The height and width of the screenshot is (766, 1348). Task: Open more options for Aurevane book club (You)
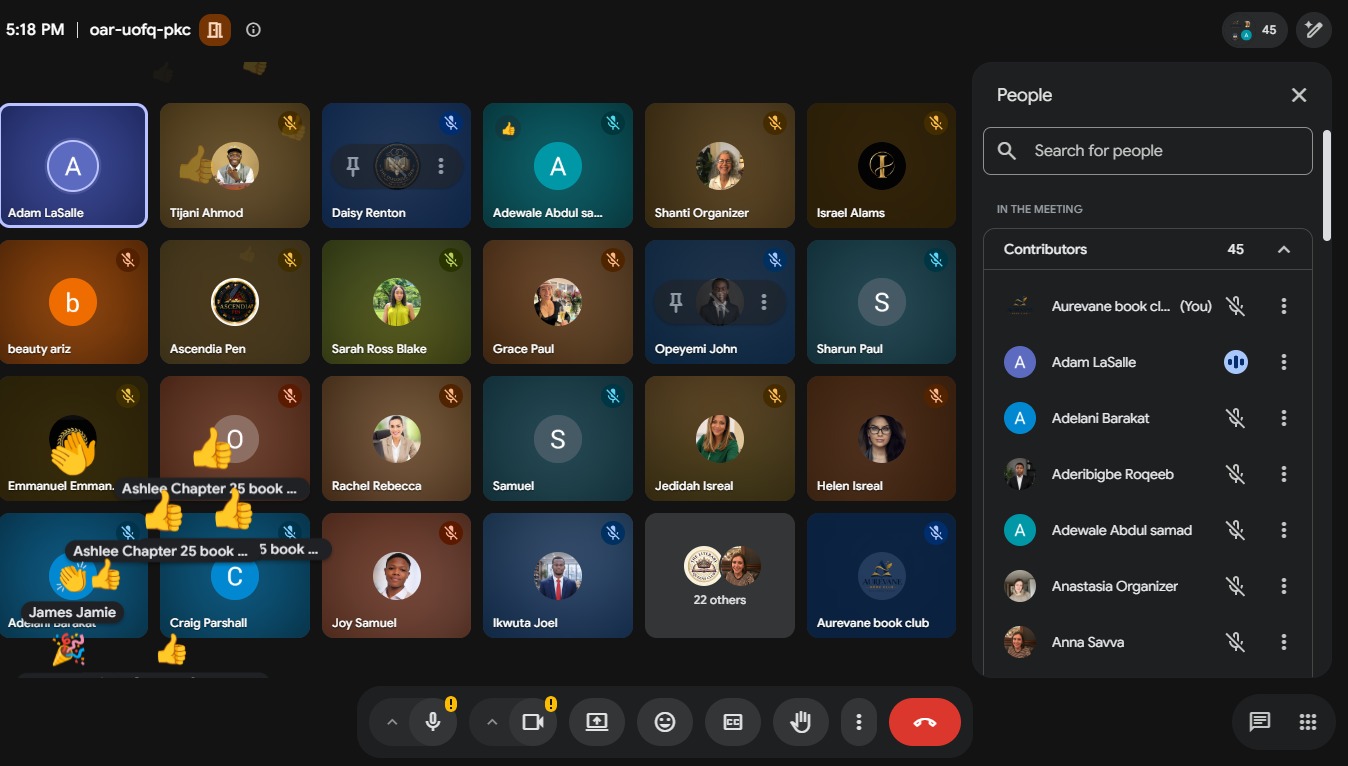tap(1284, 306)
